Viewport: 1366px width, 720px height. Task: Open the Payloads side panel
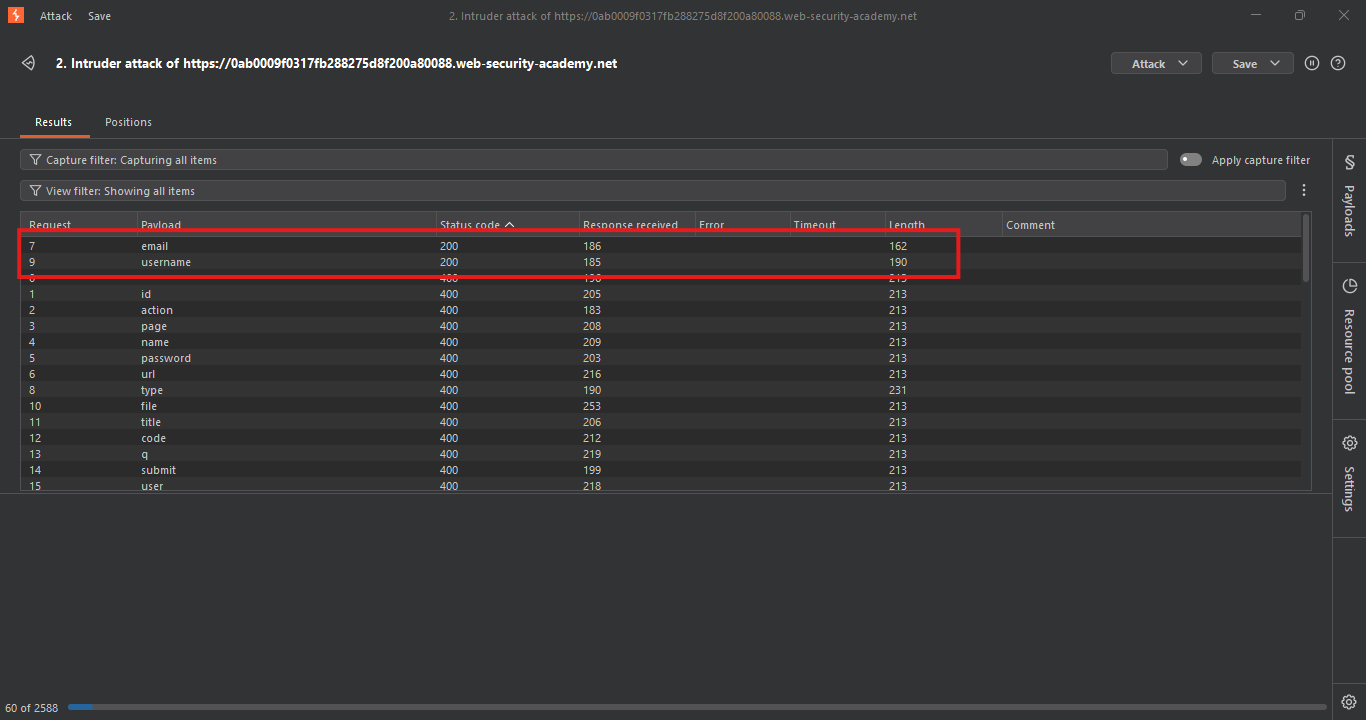[x=1349, y=197]
